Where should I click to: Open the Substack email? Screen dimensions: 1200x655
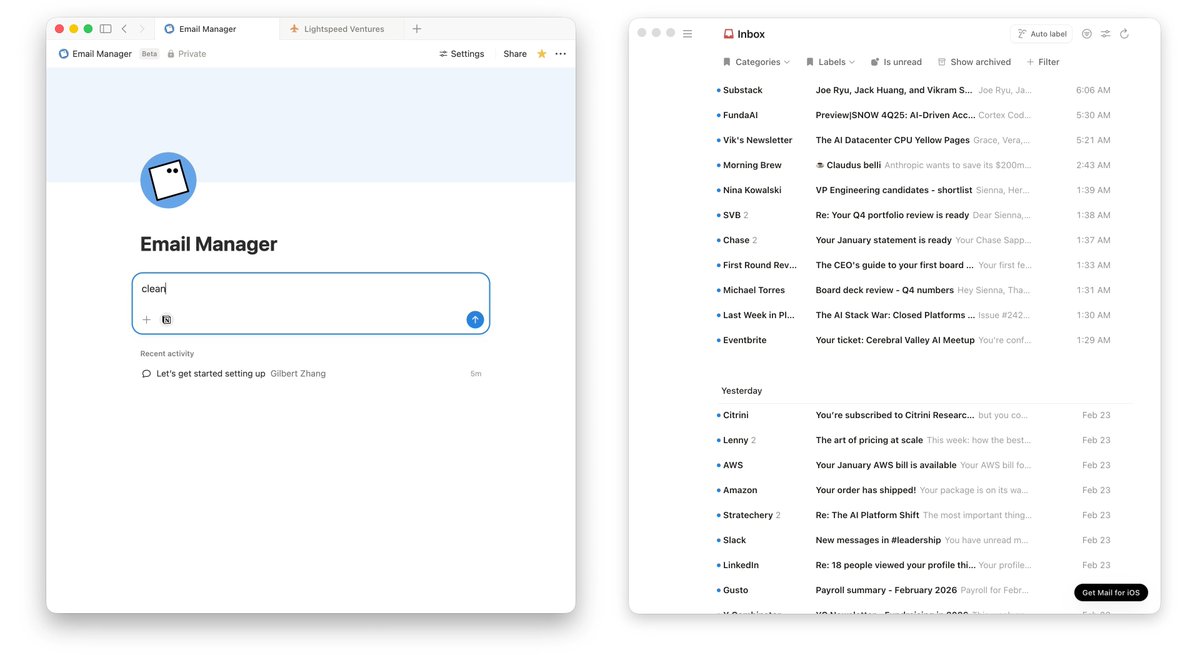tap(913, 90)
